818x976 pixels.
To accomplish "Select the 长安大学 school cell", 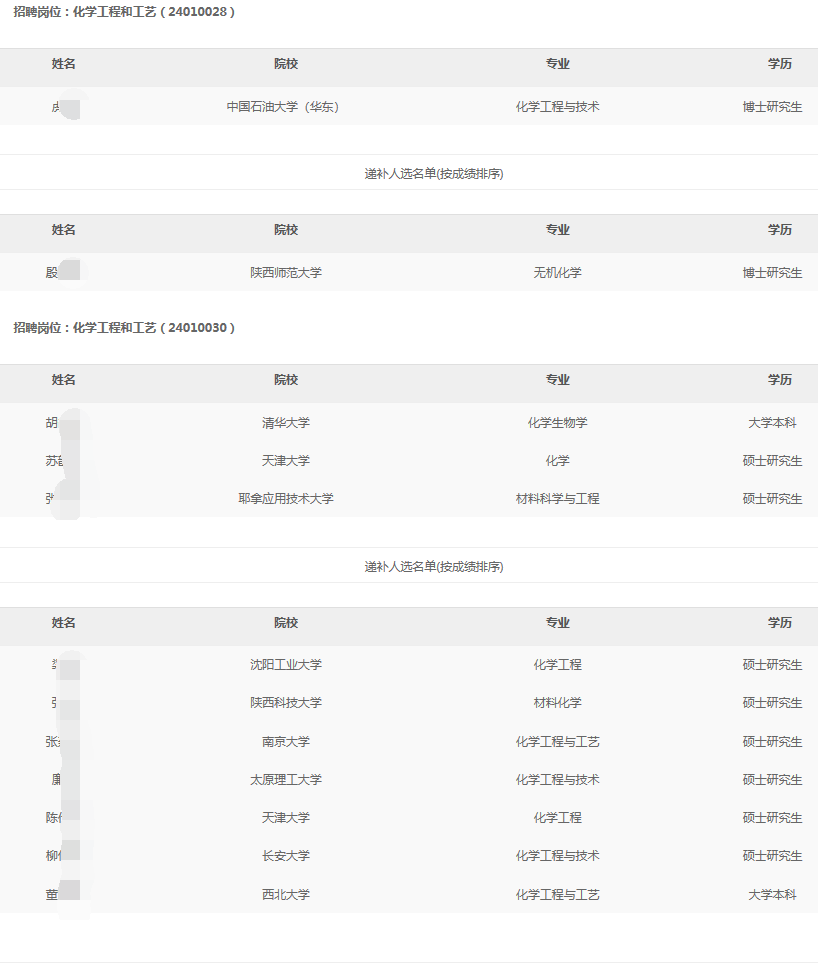I will pos(285,856).
